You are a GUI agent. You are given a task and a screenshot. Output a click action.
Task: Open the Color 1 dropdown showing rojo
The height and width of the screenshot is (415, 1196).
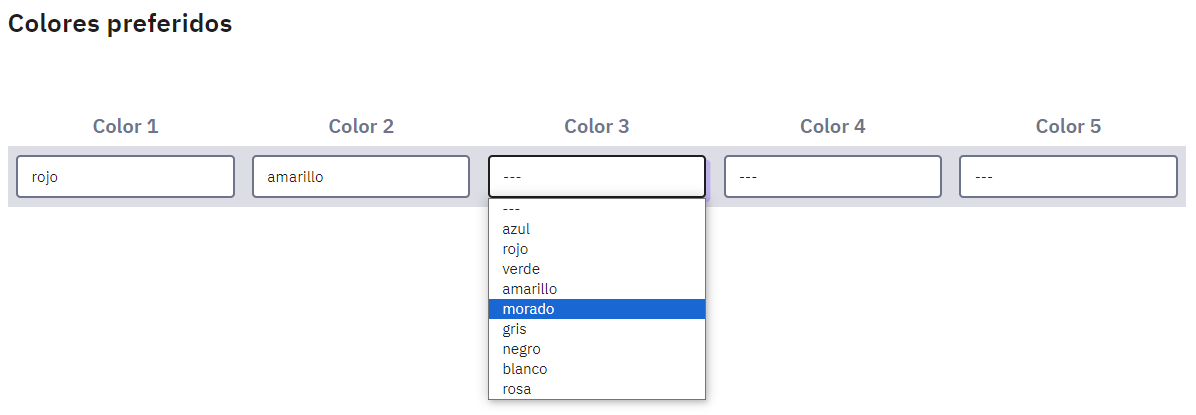coord(125,177)
